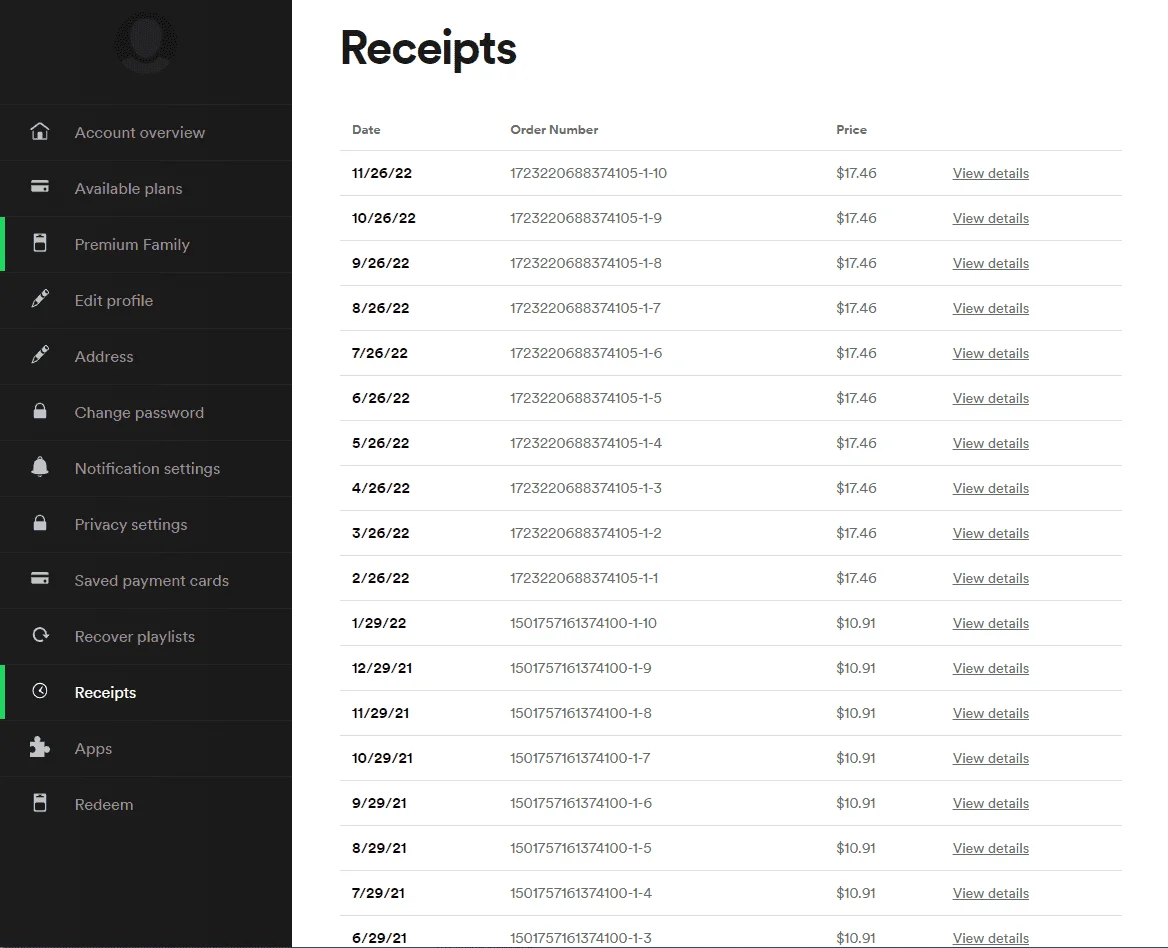Click the pencil icon beside Address
Image resolution: width=1168 pixels, height=948 pixels.
pos(39,355)
